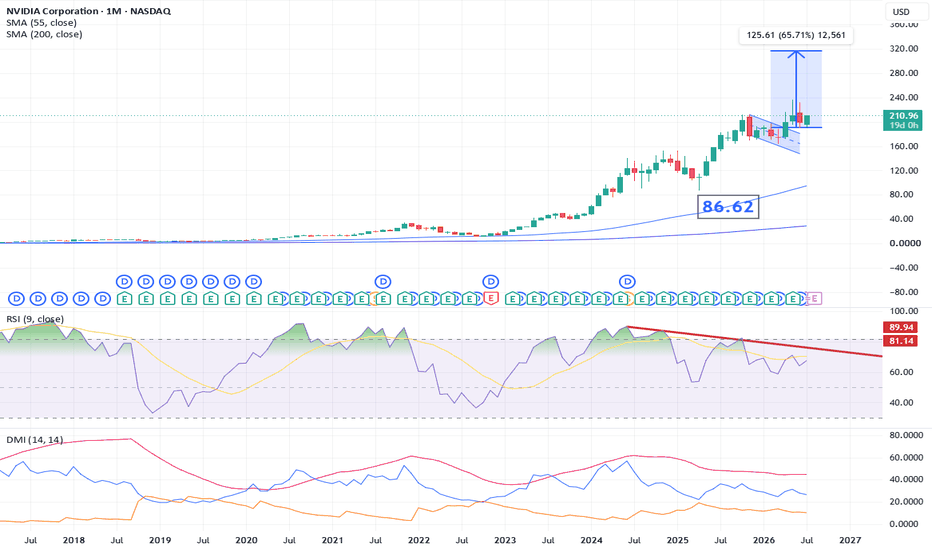Click the 320.00 price axis label
This screenshot has height=550, width=932.
point(903,49)
